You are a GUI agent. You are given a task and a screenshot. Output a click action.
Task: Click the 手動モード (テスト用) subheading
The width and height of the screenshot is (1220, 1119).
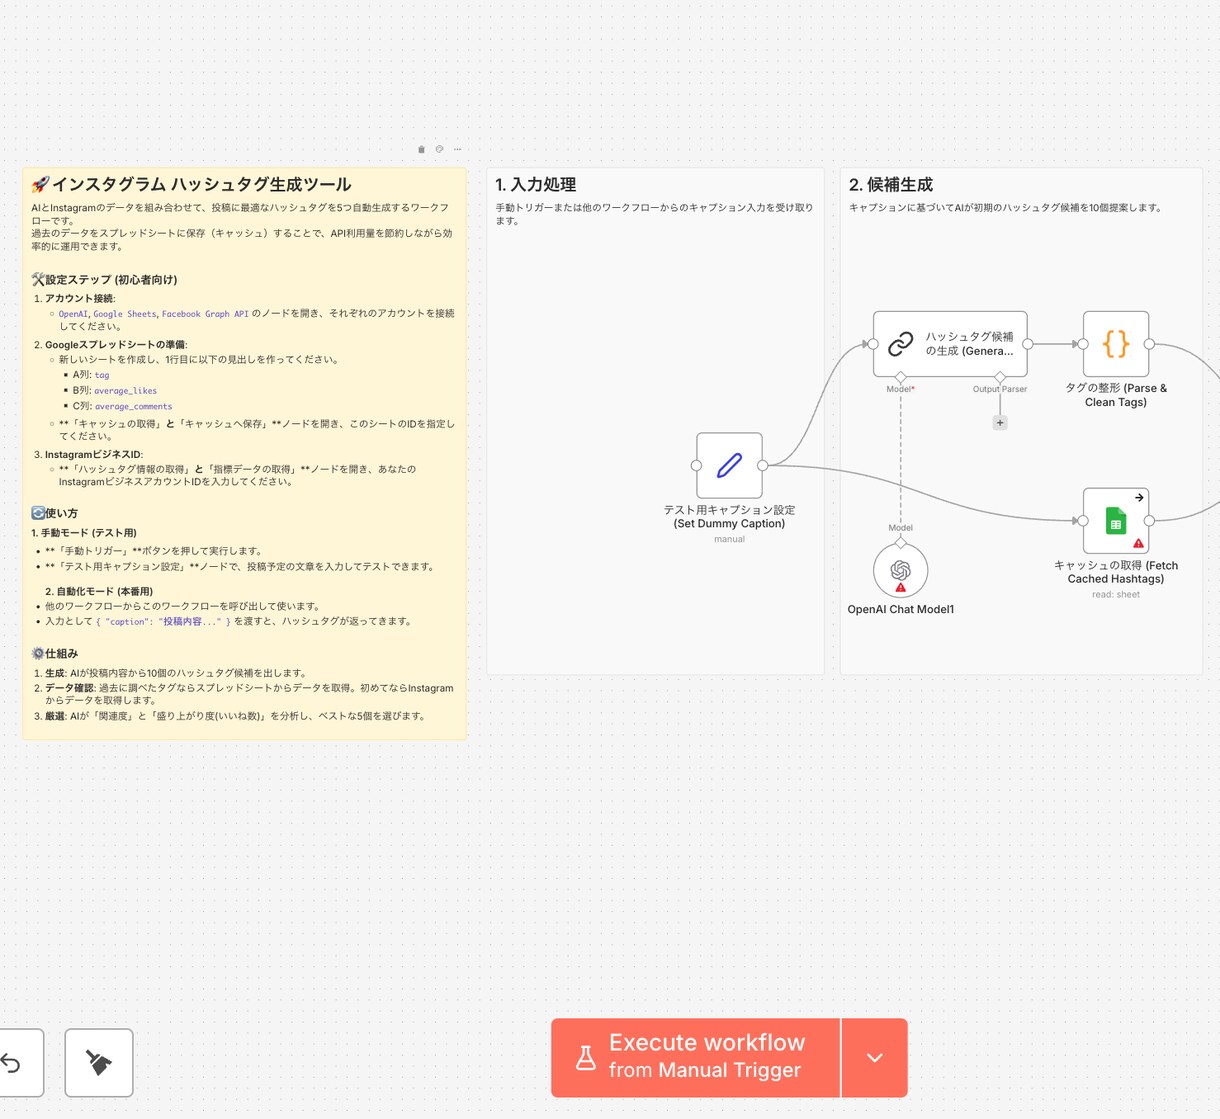click(x=84, y=533)
